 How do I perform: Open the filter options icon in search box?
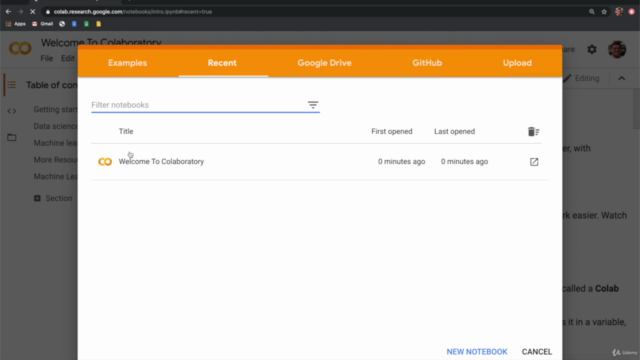point(313,105)
